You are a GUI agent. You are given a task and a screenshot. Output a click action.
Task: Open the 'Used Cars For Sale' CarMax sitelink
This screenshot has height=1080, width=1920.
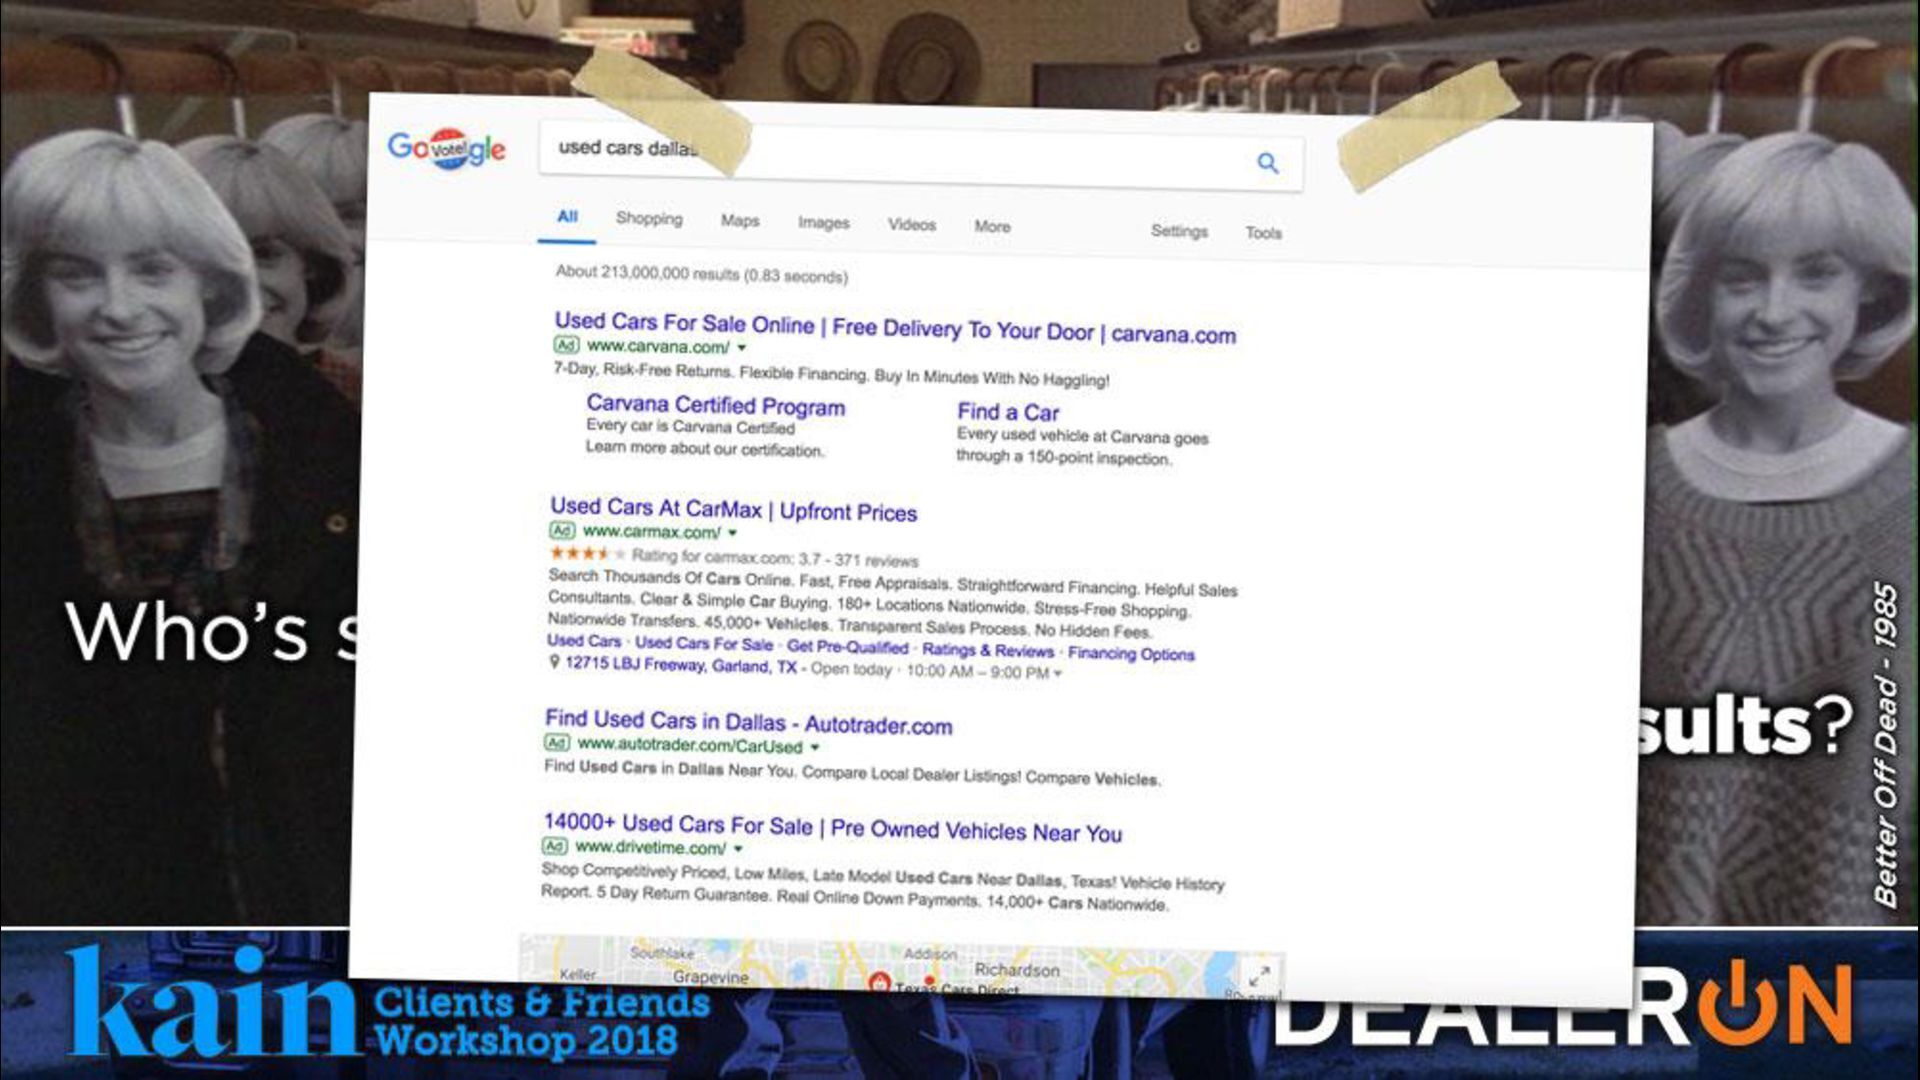[704, 644]
